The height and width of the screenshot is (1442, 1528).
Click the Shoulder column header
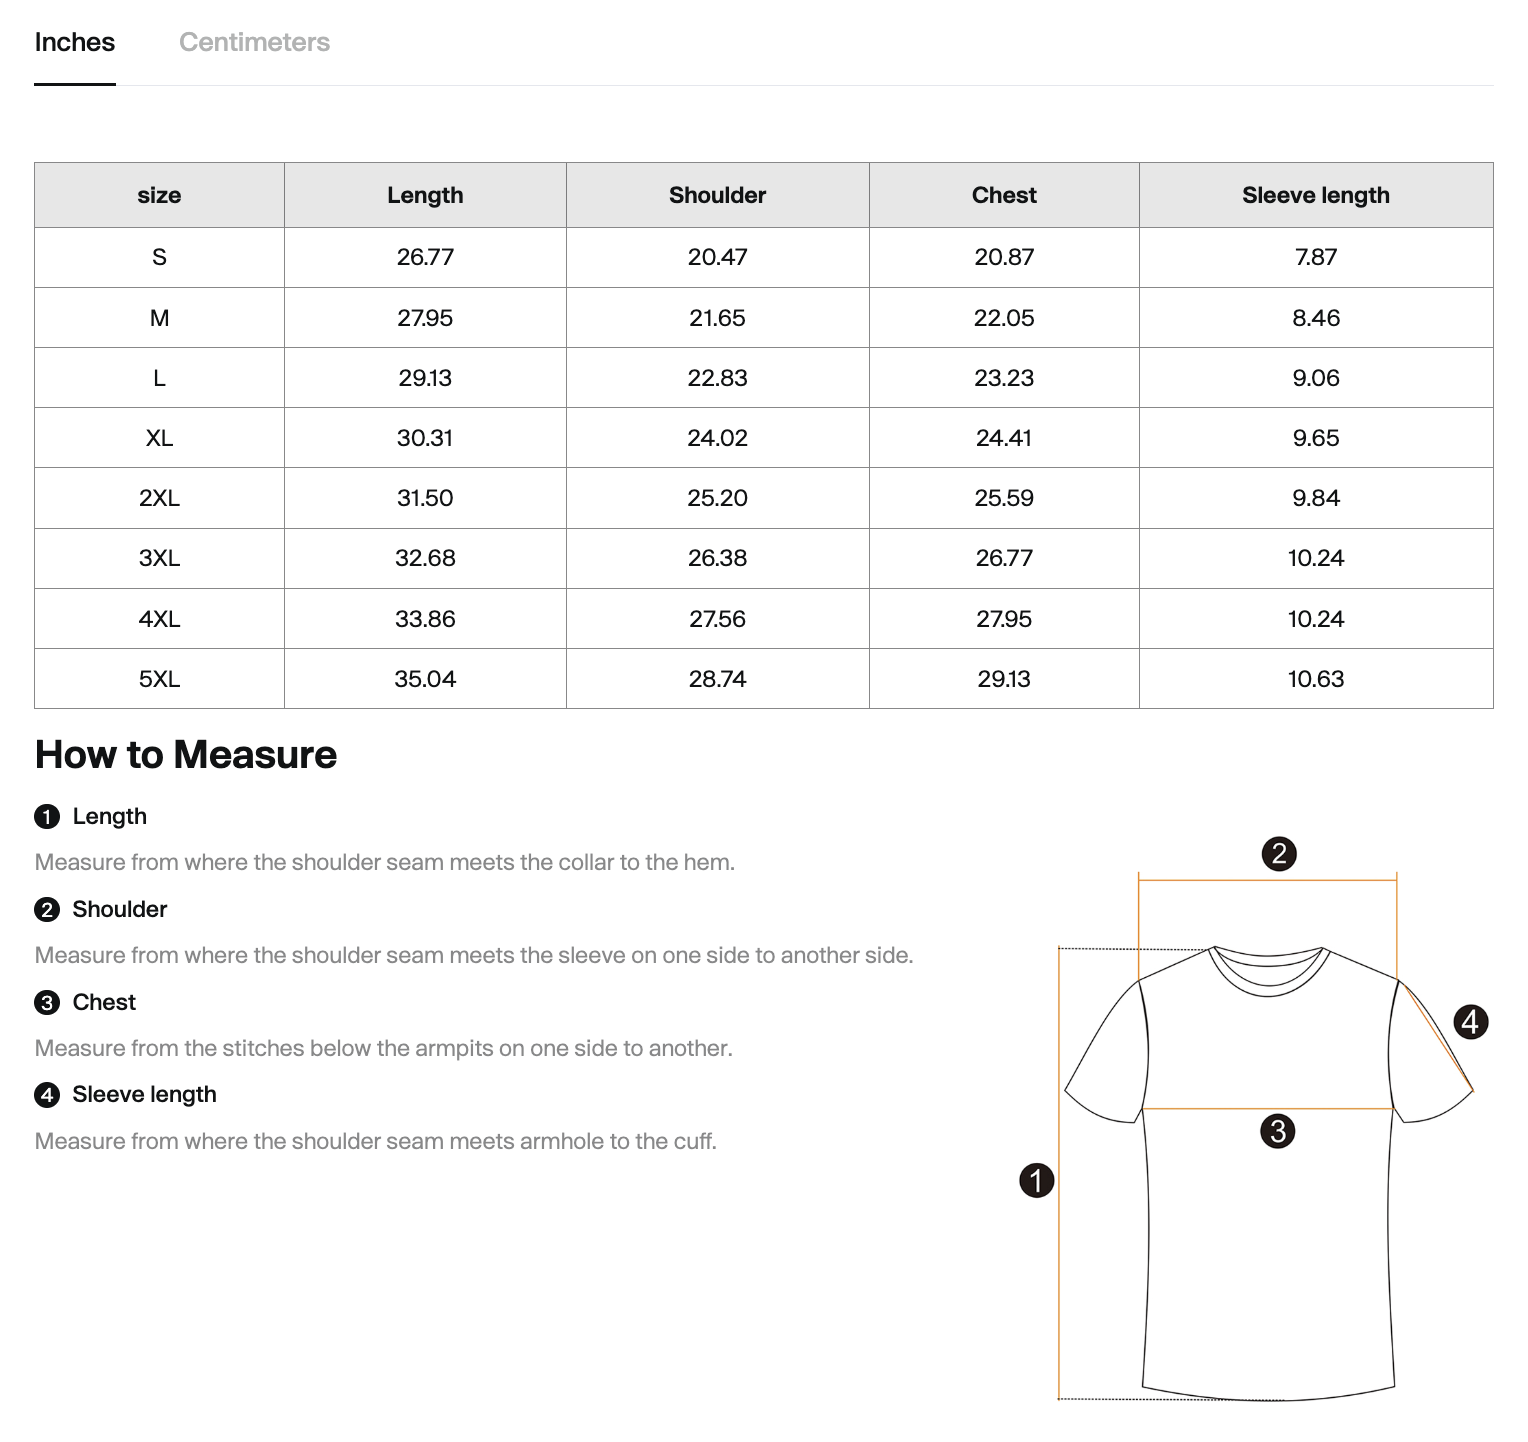click(717, 195)
